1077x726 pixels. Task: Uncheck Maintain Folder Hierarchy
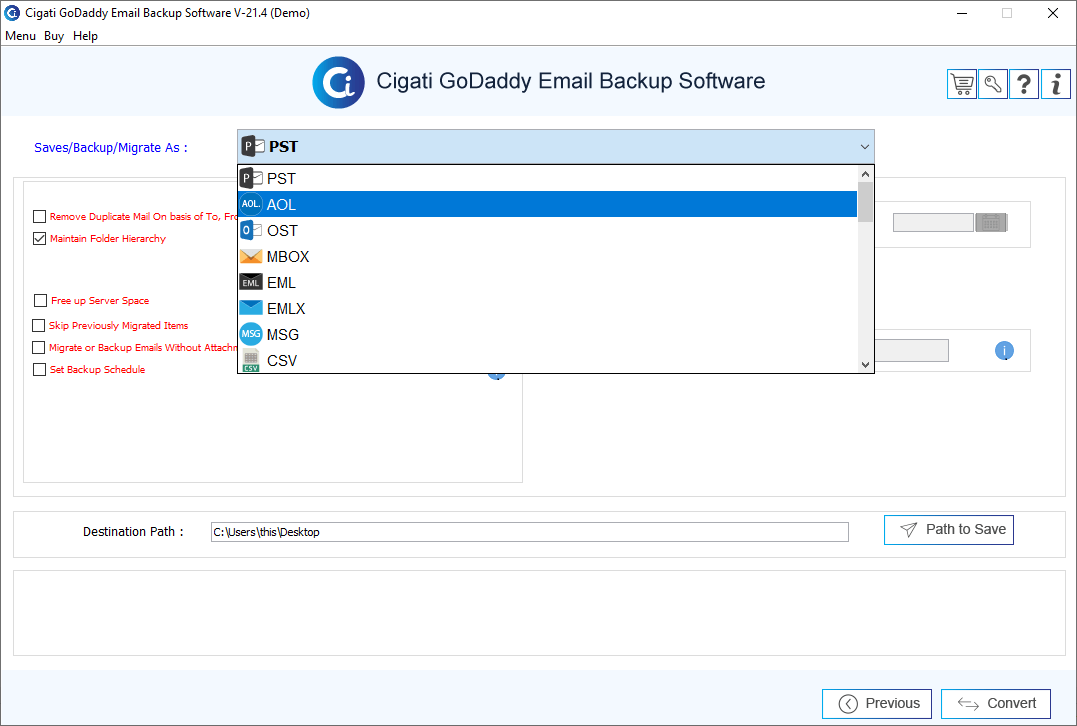(39, 239)
